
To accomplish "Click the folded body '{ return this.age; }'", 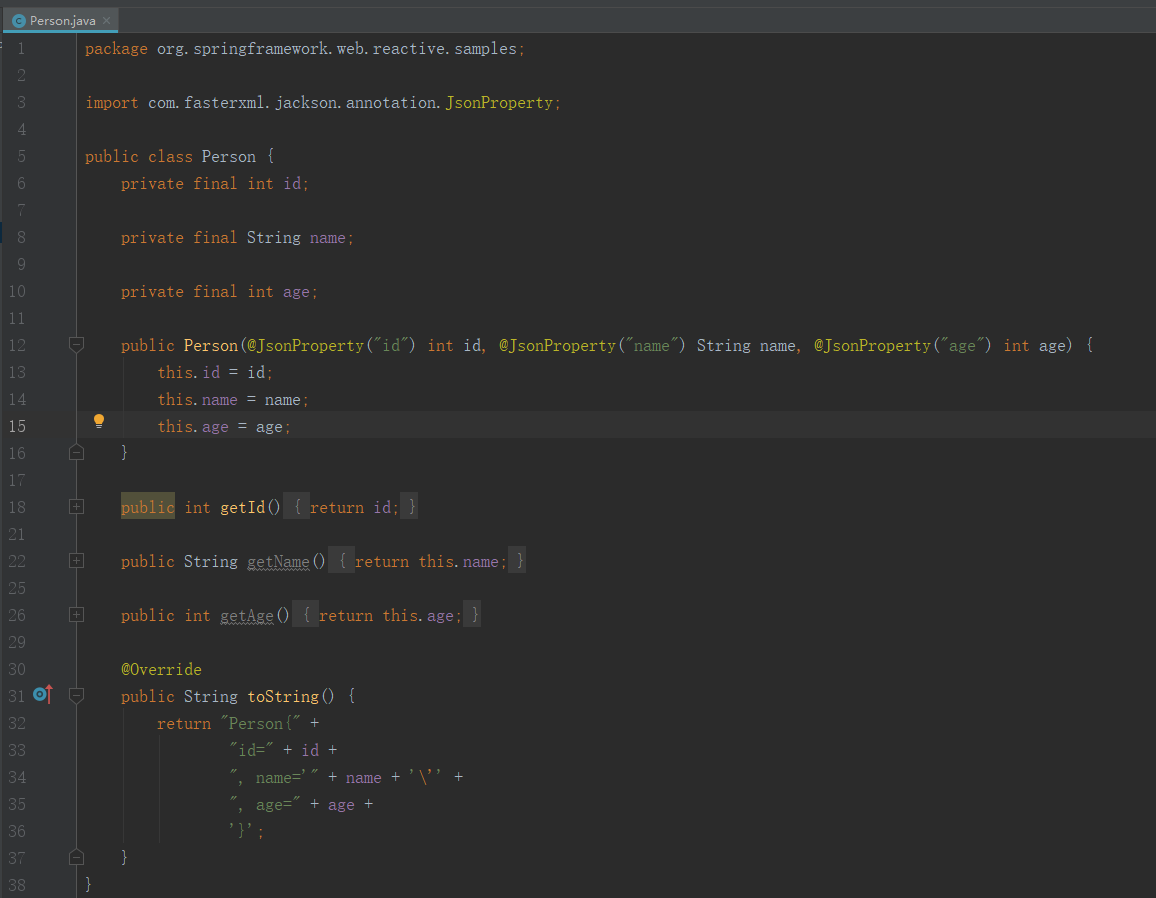I will click(x=386, y=615).
